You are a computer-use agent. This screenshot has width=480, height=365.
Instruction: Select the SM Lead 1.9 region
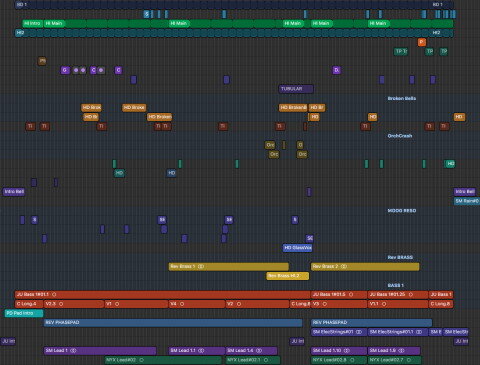tap(394, 351)
